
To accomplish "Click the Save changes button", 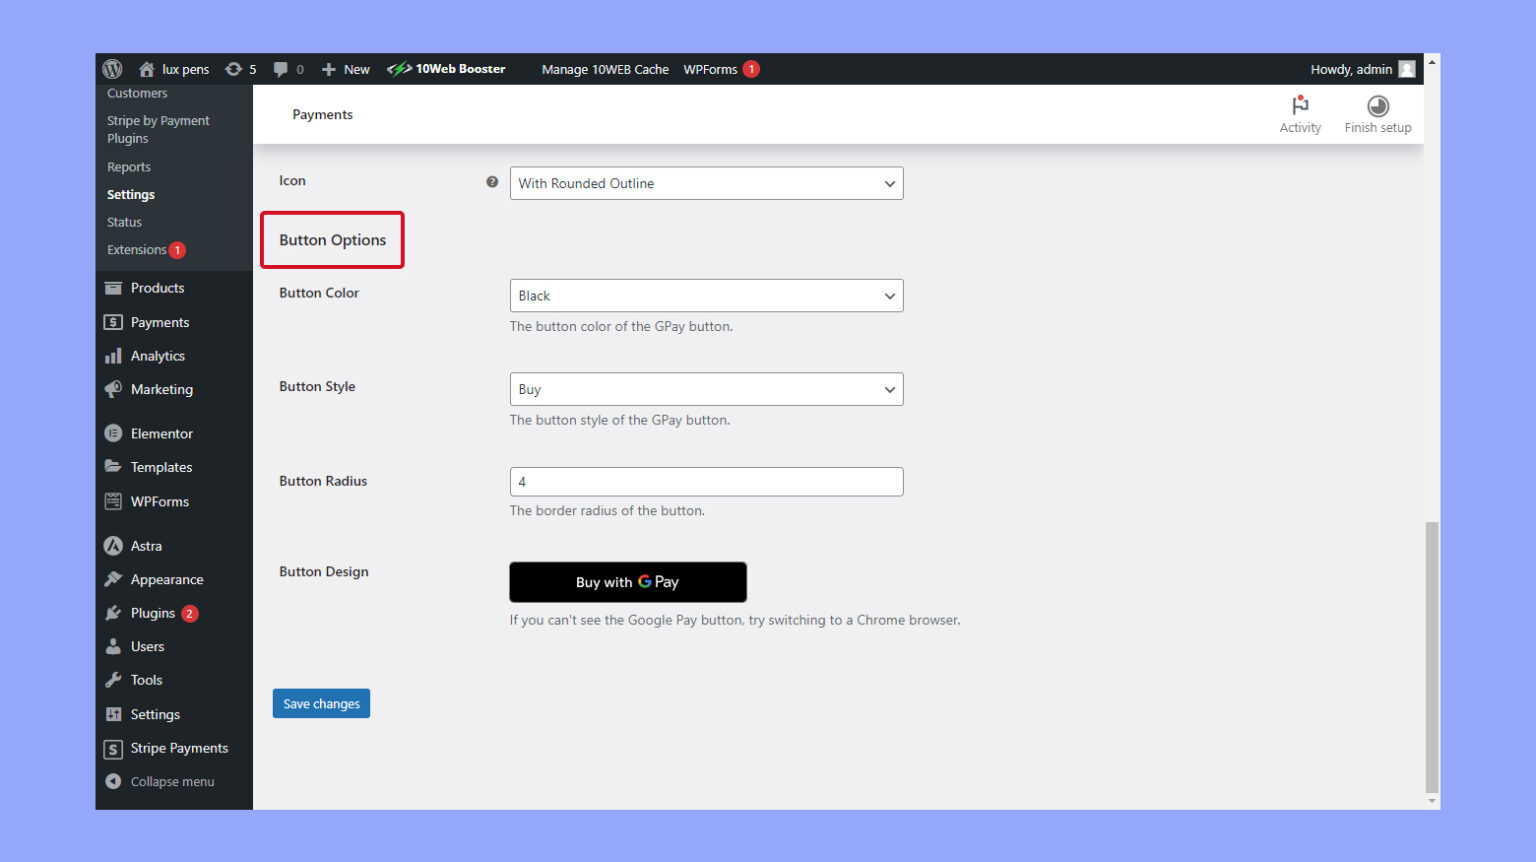I will coord(321,703).
